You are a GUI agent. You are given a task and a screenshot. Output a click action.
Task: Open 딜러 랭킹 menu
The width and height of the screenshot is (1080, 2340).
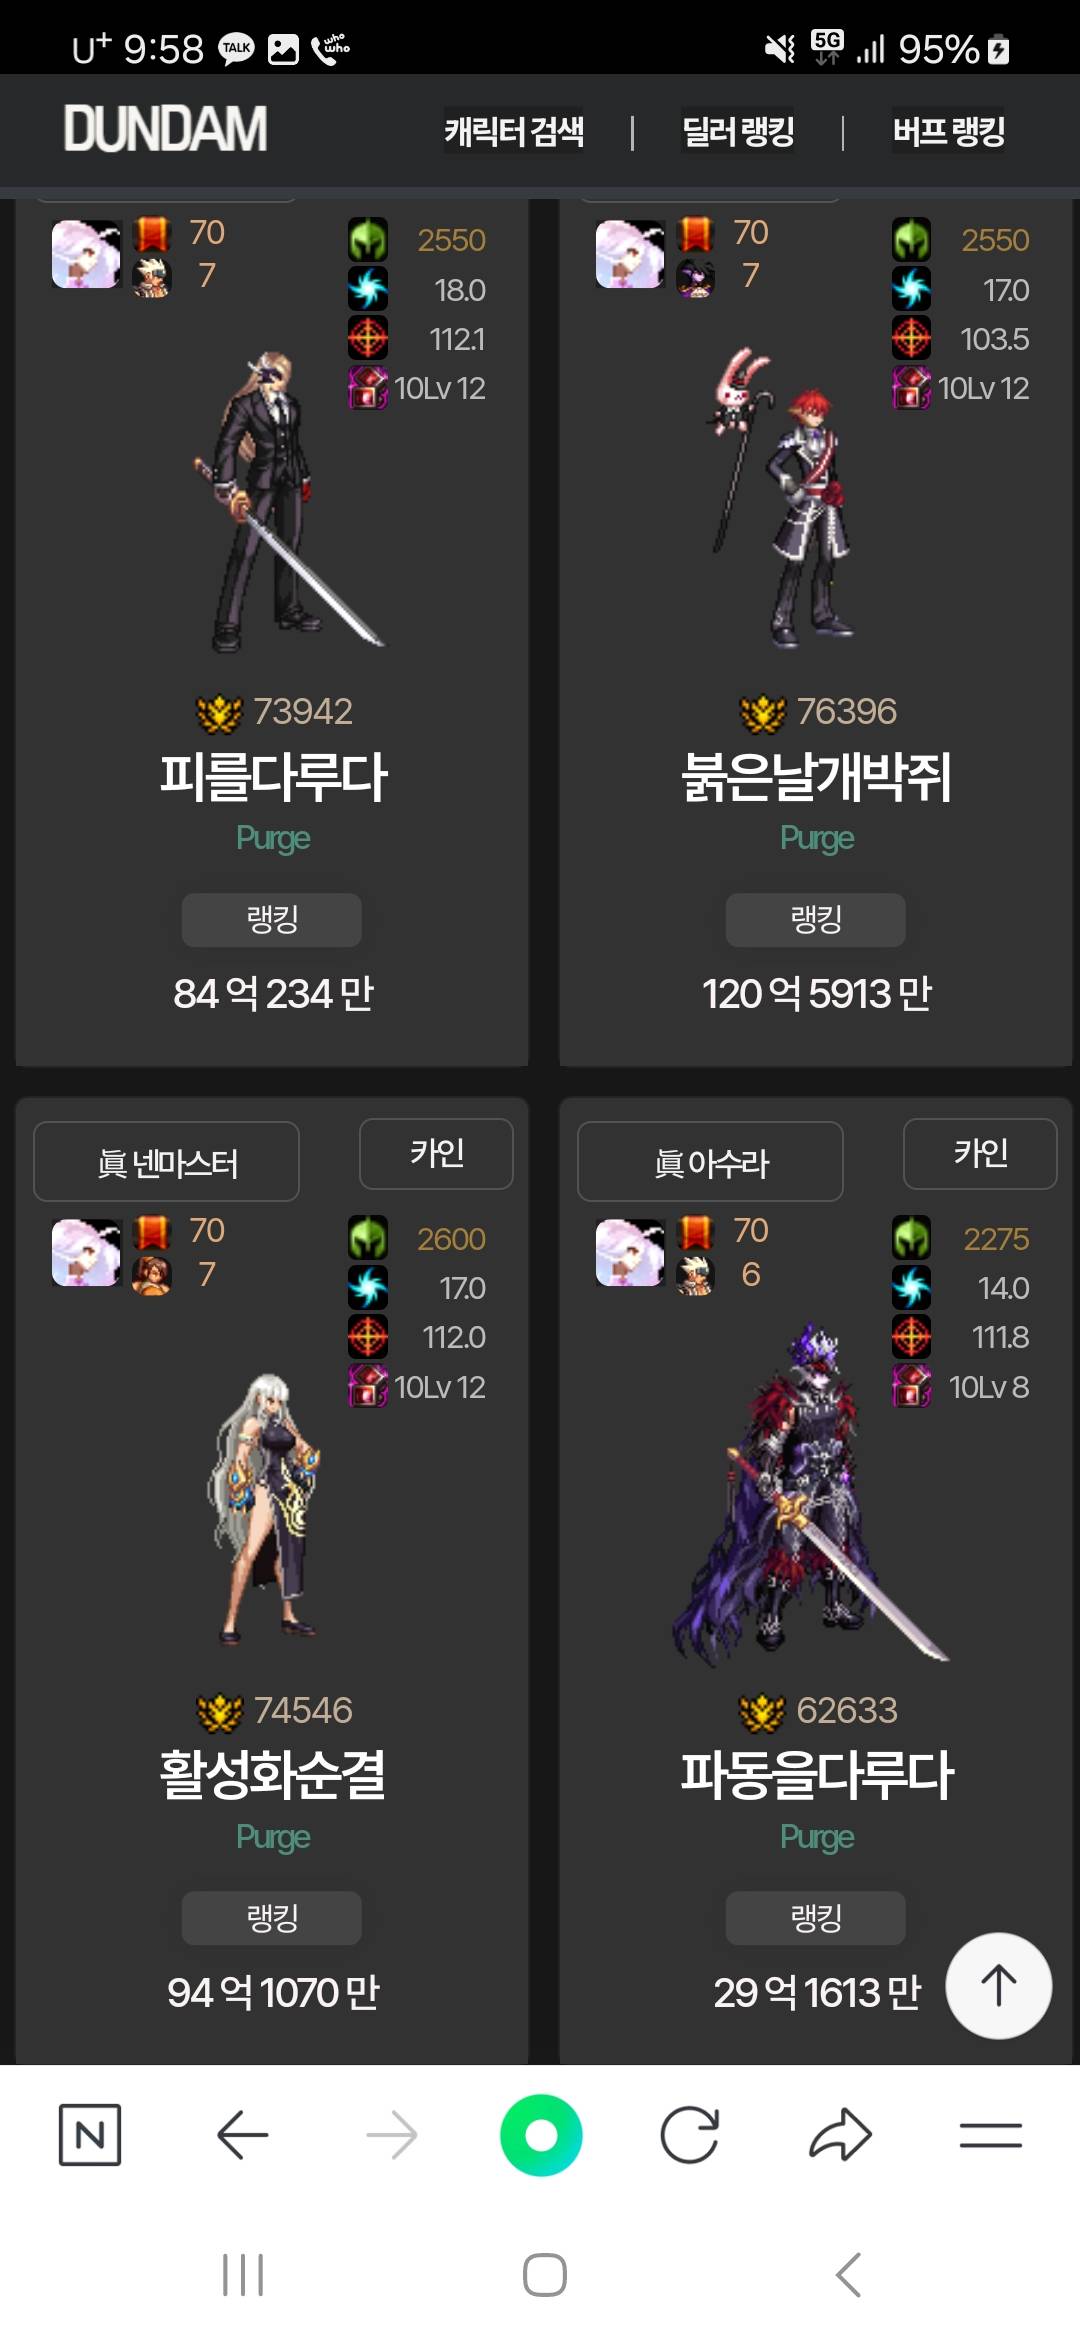tap(738, 131)
